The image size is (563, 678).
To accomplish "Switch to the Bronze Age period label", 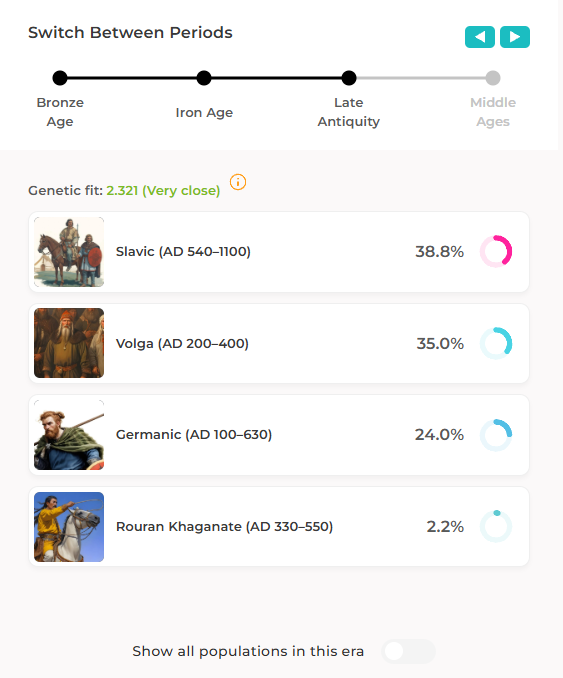I will (x=60, y=112).
